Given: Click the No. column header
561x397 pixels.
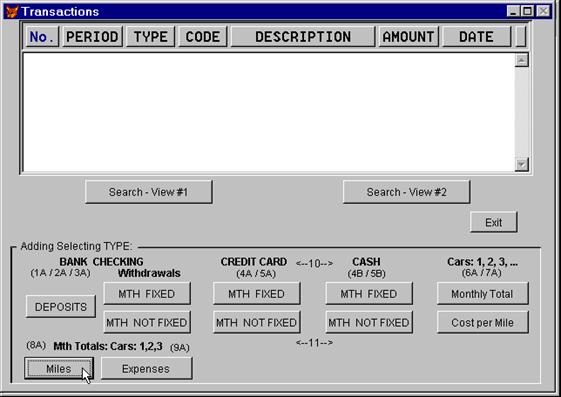Looking at the screenshot, I should [42, 36].
